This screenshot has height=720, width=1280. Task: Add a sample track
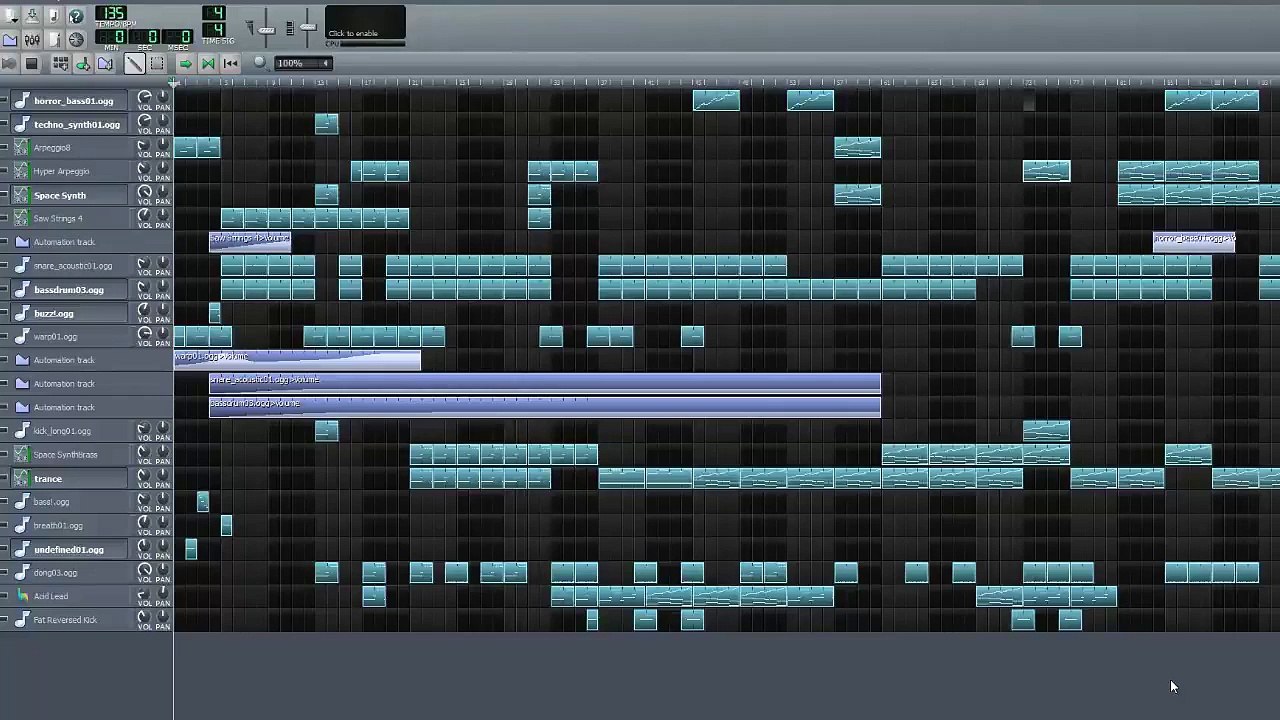[x=83, y=64]
